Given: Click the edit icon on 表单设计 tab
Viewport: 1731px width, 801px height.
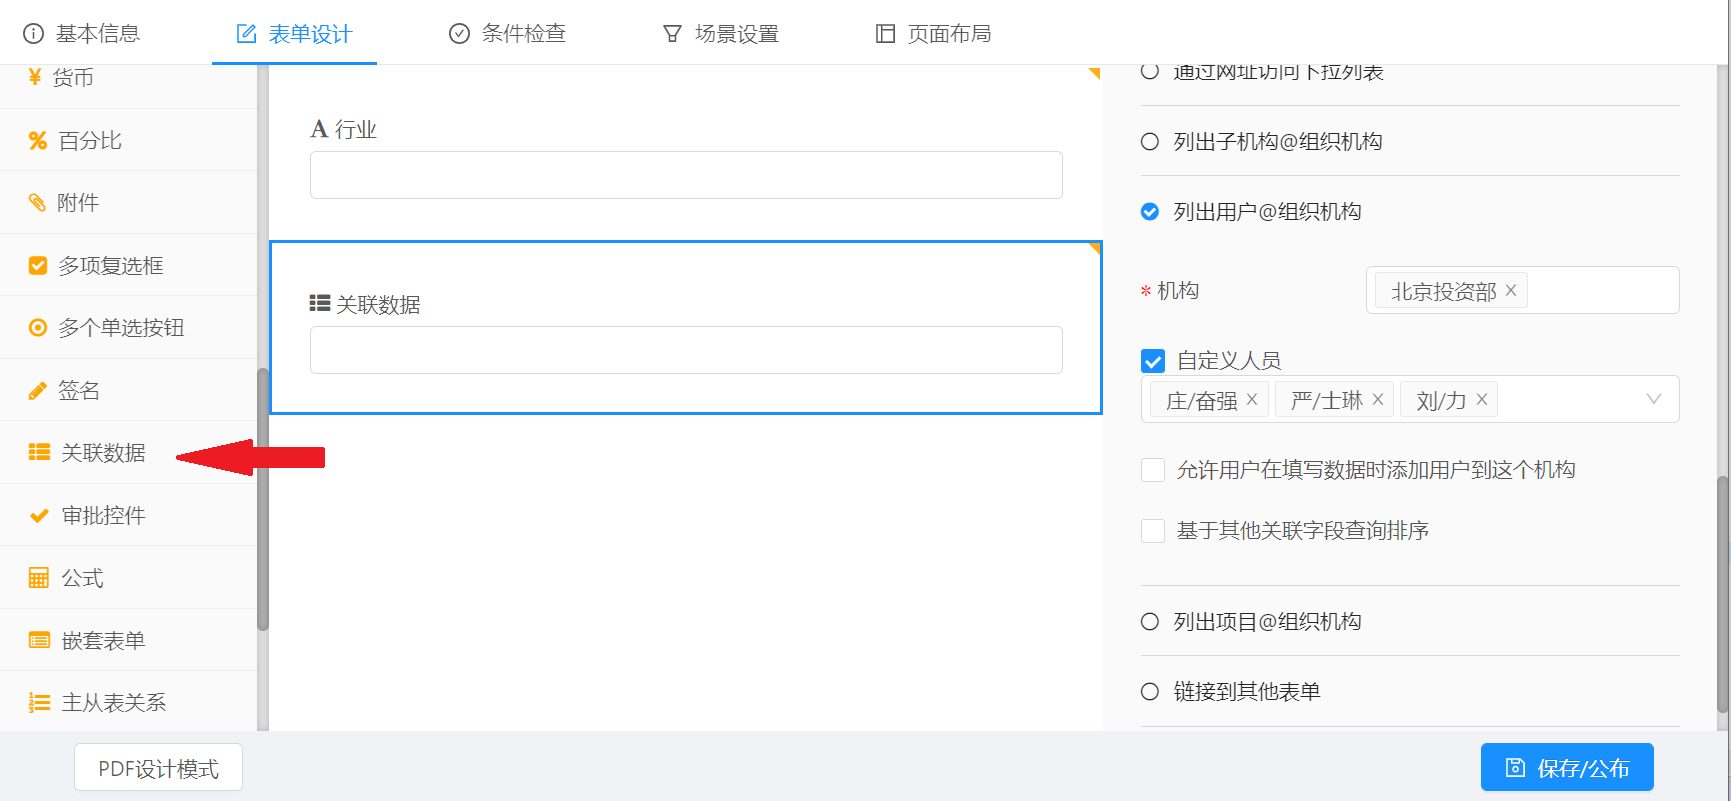Looking at the screenshot, I should click(246, 34).
